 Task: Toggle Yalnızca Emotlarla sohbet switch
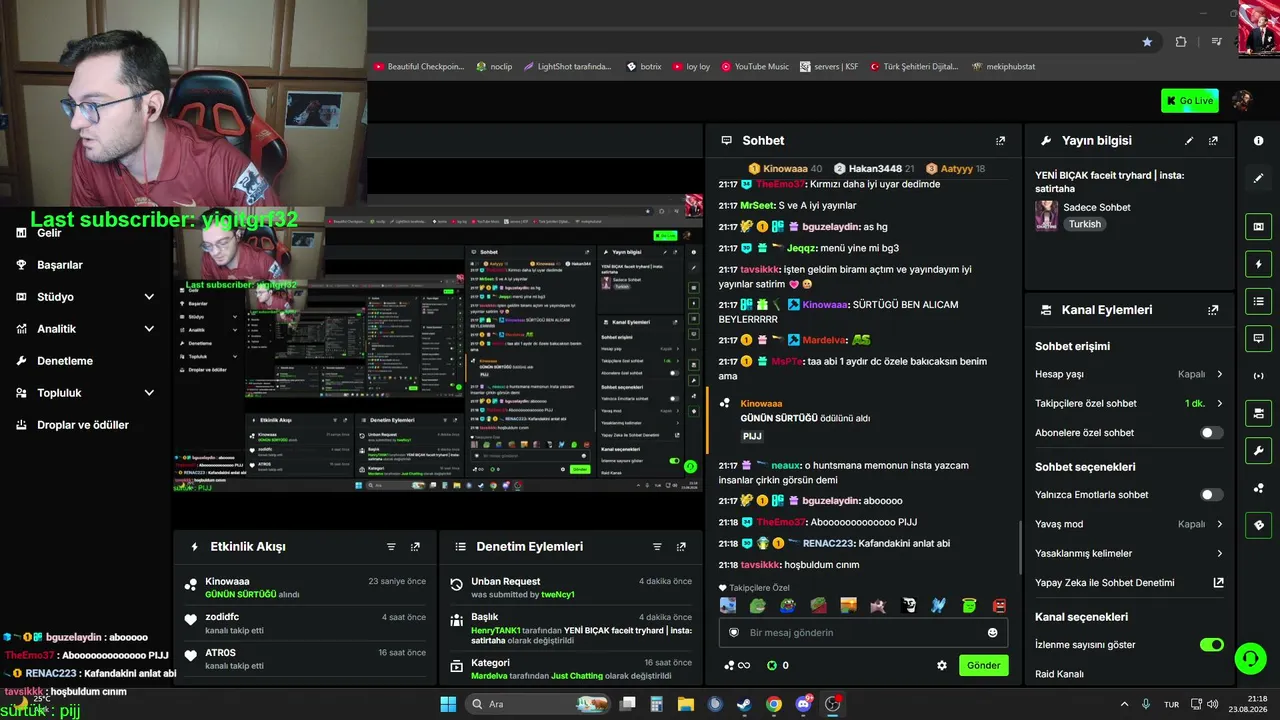(x=1211, y=495)
